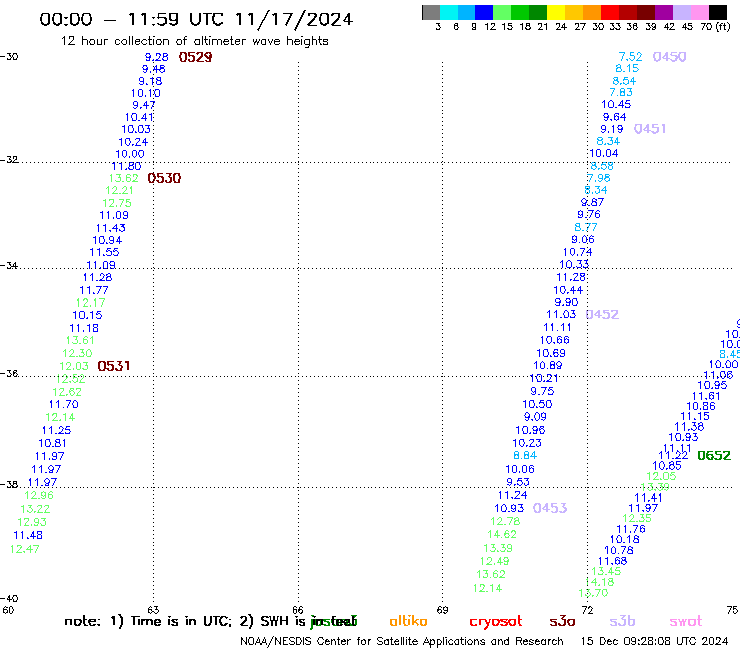Click the wave height value 9.09
Image resolution: width=740 pixels, height=650 pixels.
coord(535,417)
